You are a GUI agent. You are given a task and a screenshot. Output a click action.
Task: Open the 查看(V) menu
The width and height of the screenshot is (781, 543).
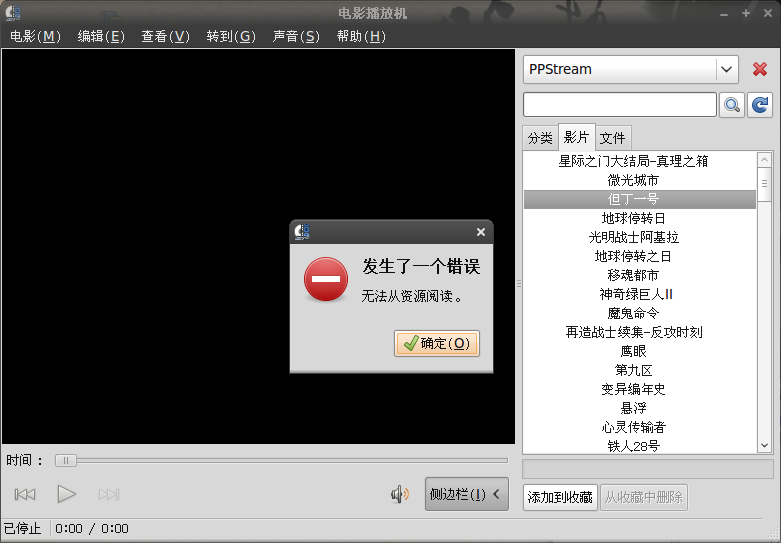165,36
